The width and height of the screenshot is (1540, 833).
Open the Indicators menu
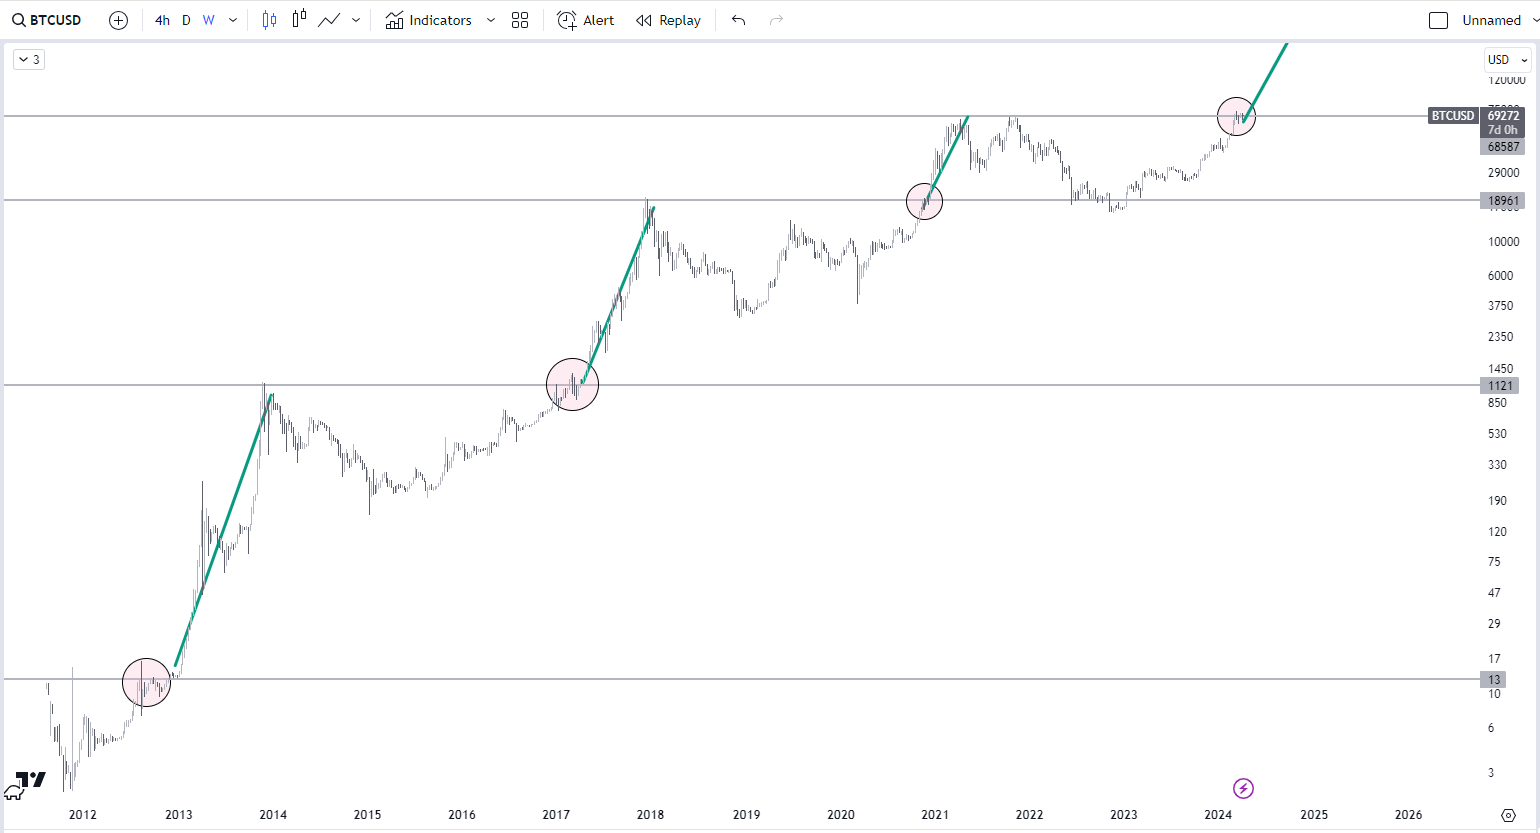pyautogui.click(x=429, y=20)
